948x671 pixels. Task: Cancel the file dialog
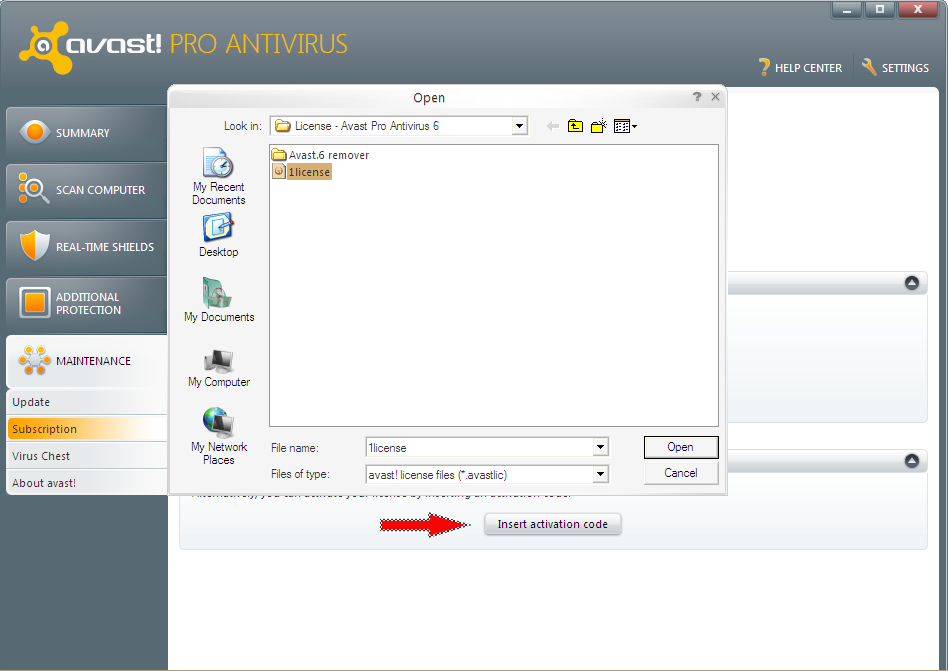(681, 473)
